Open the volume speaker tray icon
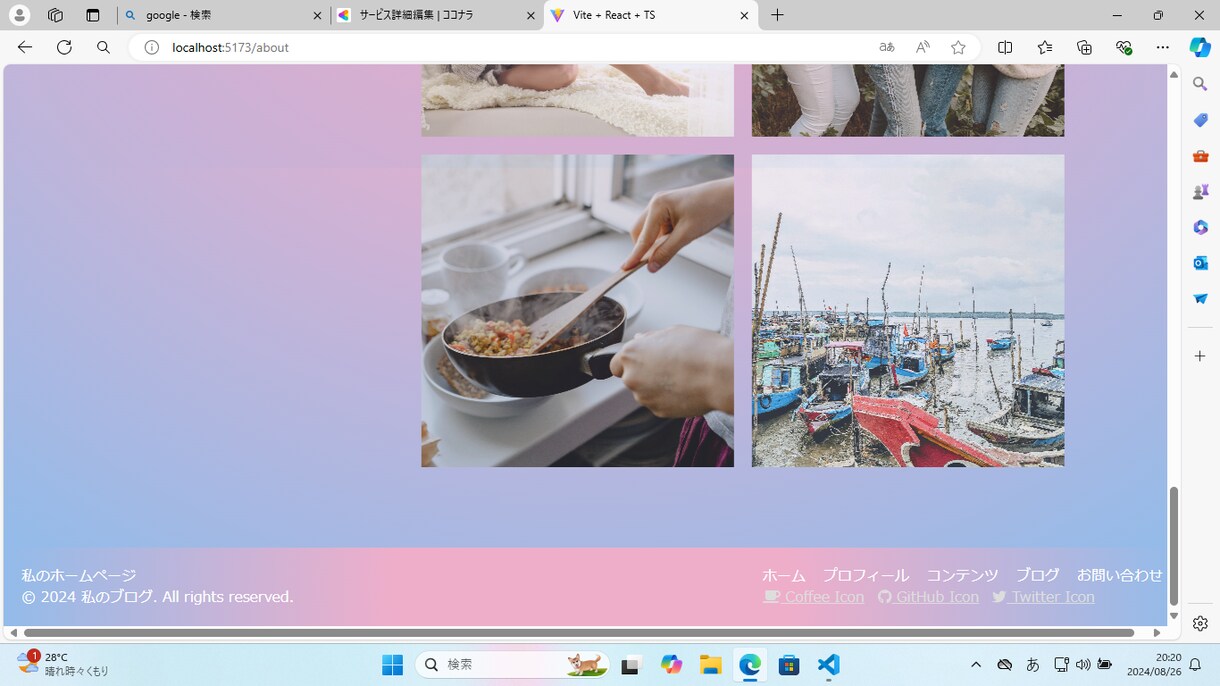The height and width of the screenshot is (686, 1220). tap(1083, 665)
